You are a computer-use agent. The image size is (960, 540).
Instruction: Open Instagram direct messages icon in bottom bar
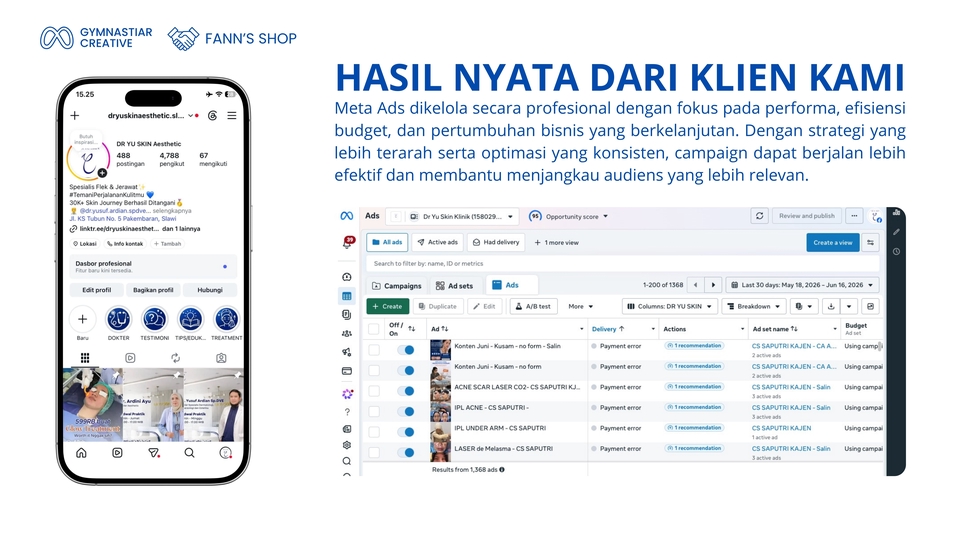(154, 453)
